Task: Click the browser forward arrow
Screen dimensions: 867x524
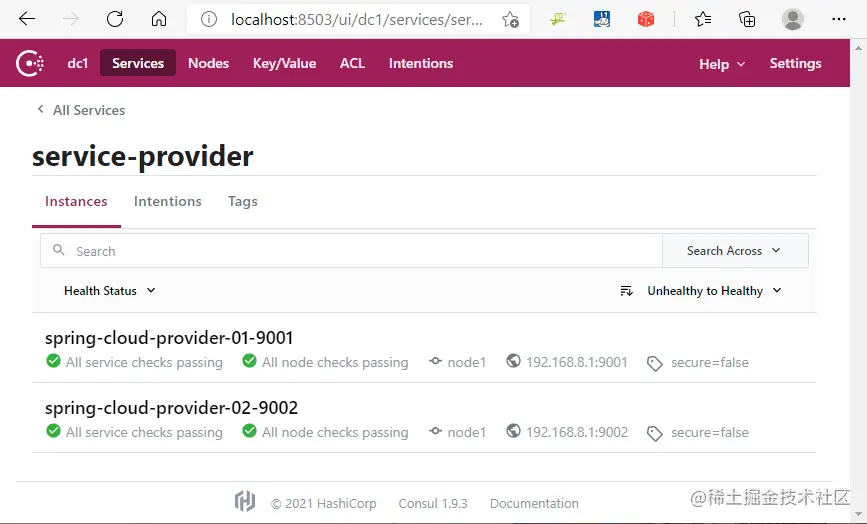Action: [x=71, y=19]
